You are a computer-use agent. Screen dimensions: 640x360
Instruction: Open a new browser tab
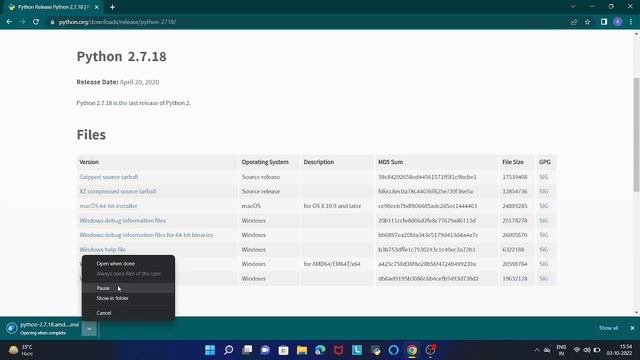112,7
